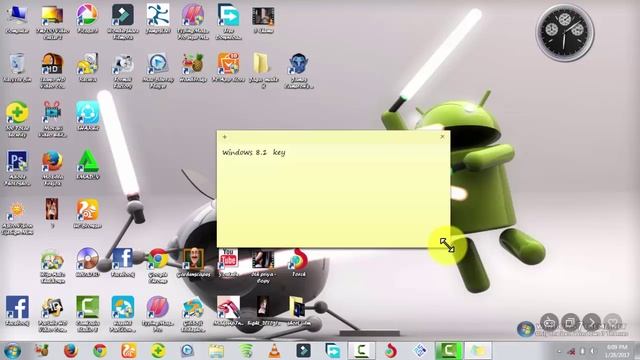Open Mozilla Firefox desktop shortcut
The width and height of the screenshot is (640, 360).
click(x=52, y=167)
